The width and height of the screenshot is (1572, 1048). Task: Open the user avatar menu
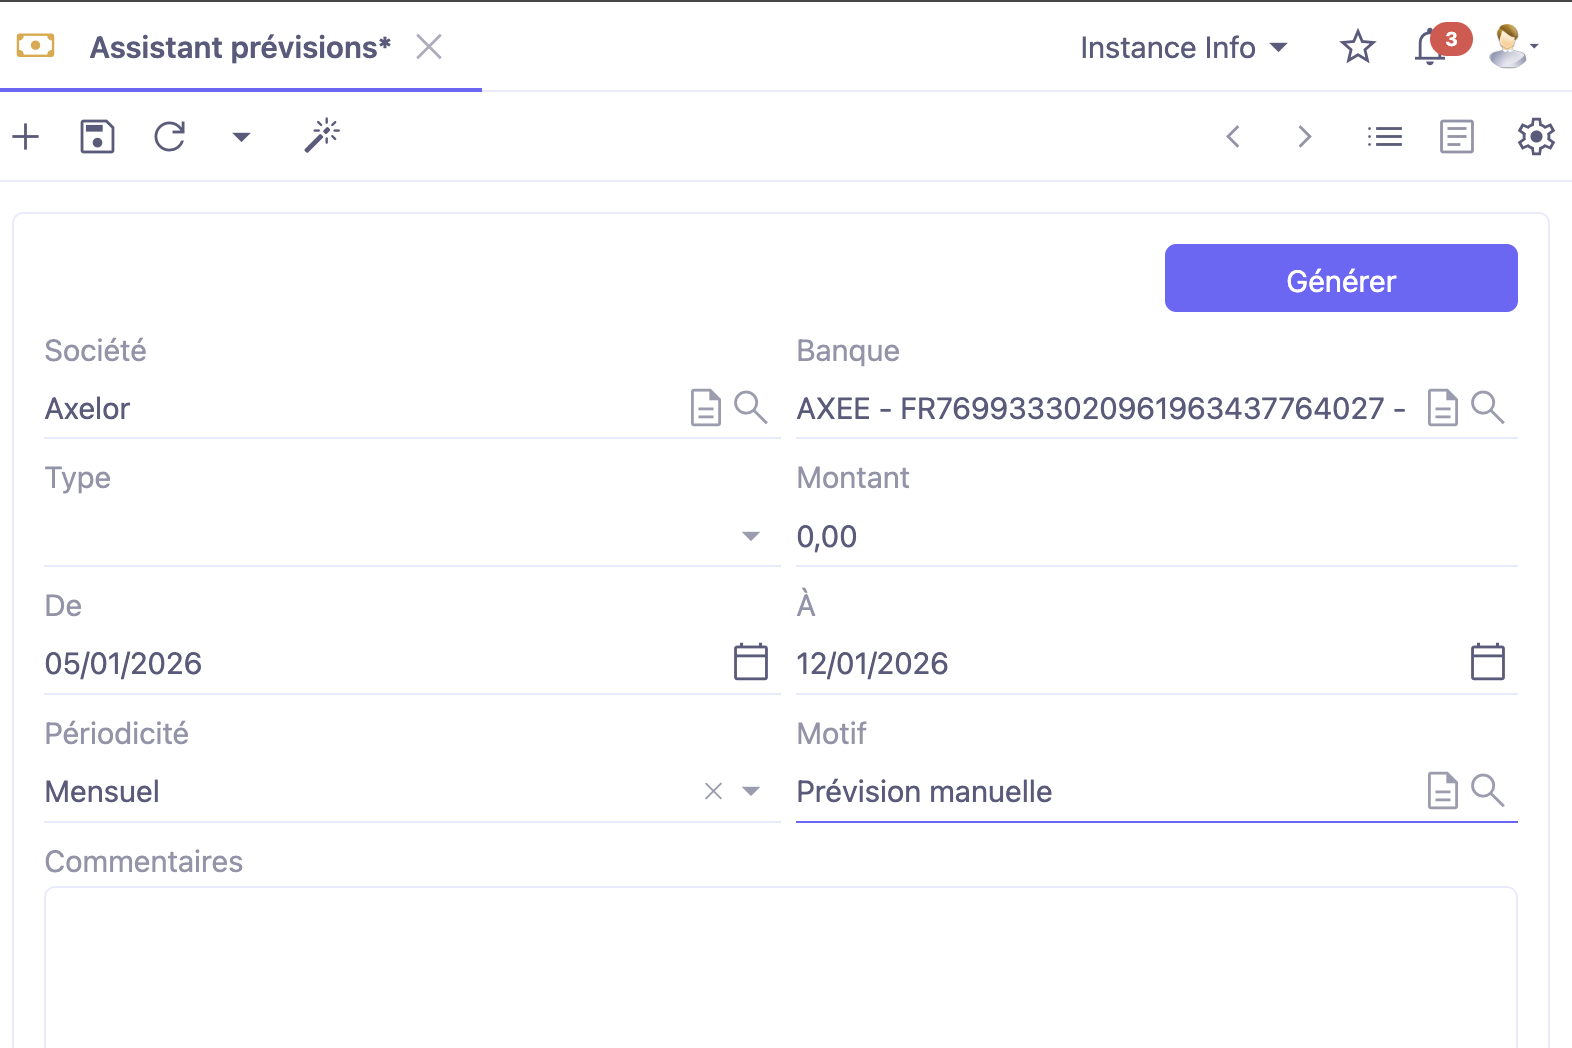[x=1512, y=46]
